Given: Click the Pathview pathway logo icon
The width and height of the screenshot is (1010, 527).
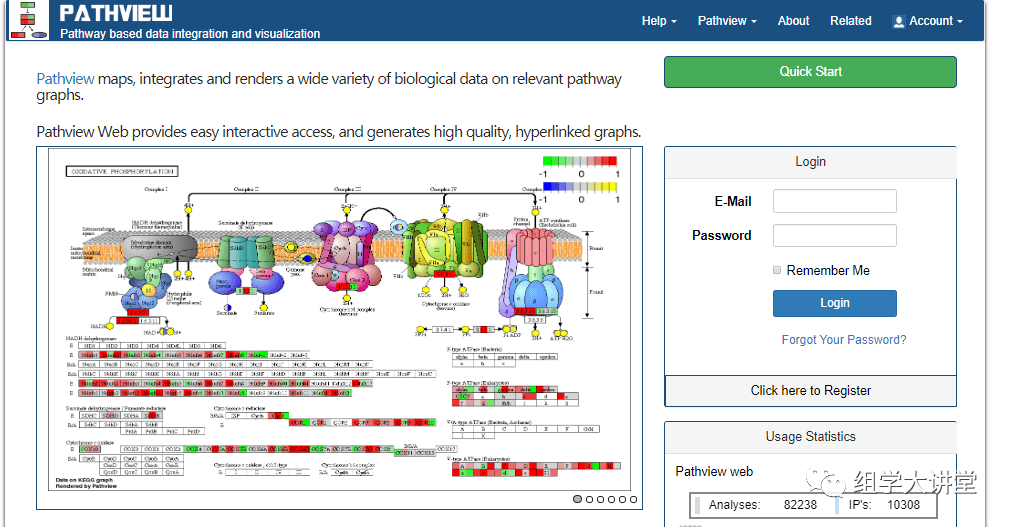Looking at the screenshot, I should coord(28,20).
